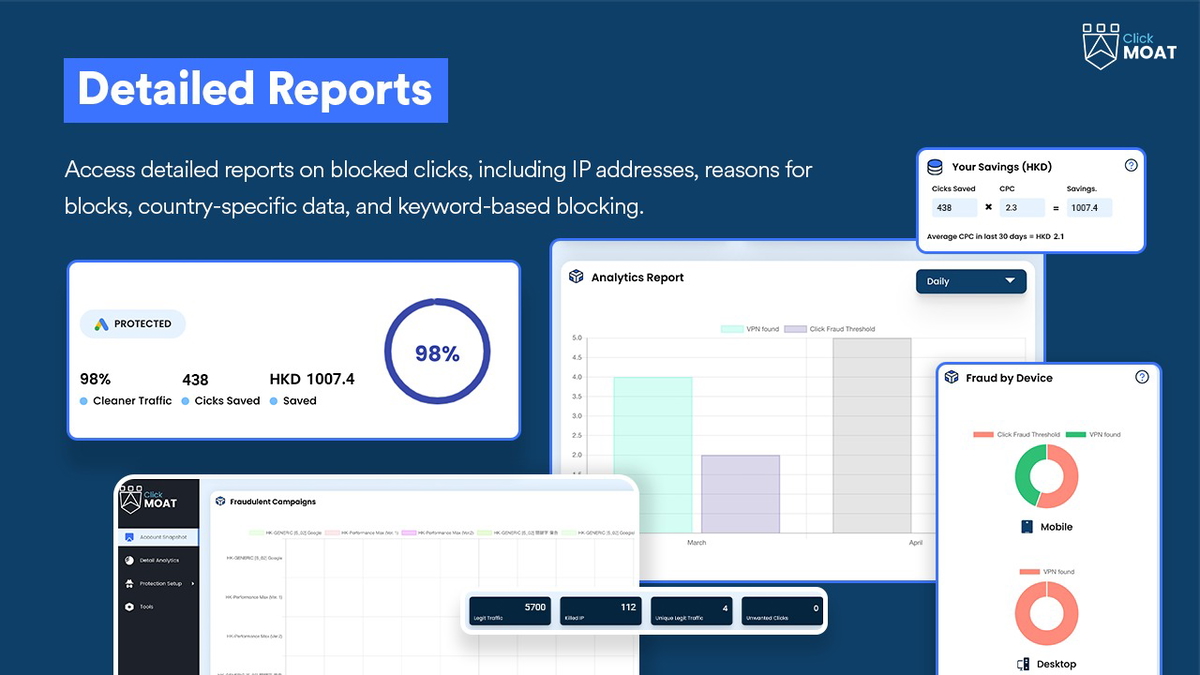Open the Daily dropdown in Analytics Report
The height and width of the screenshot is (675, 1200).
pos(970,281)
